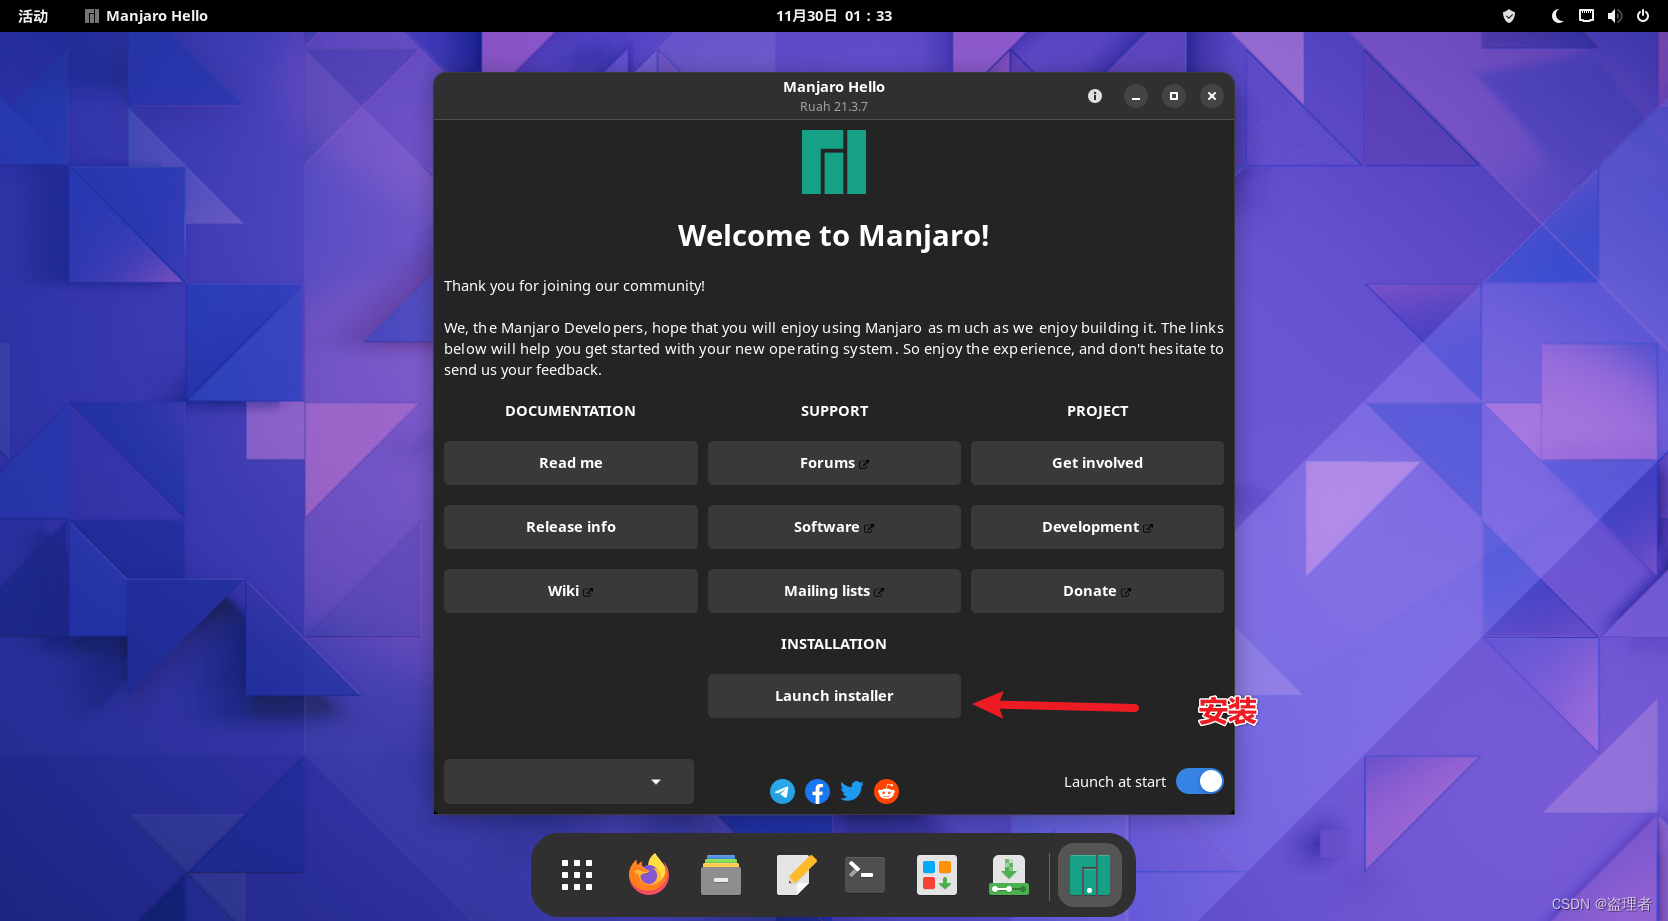The image size is (1668, 921).
Task: Click the 'Thank you for joining our community!' text
Action: (574, 286)
